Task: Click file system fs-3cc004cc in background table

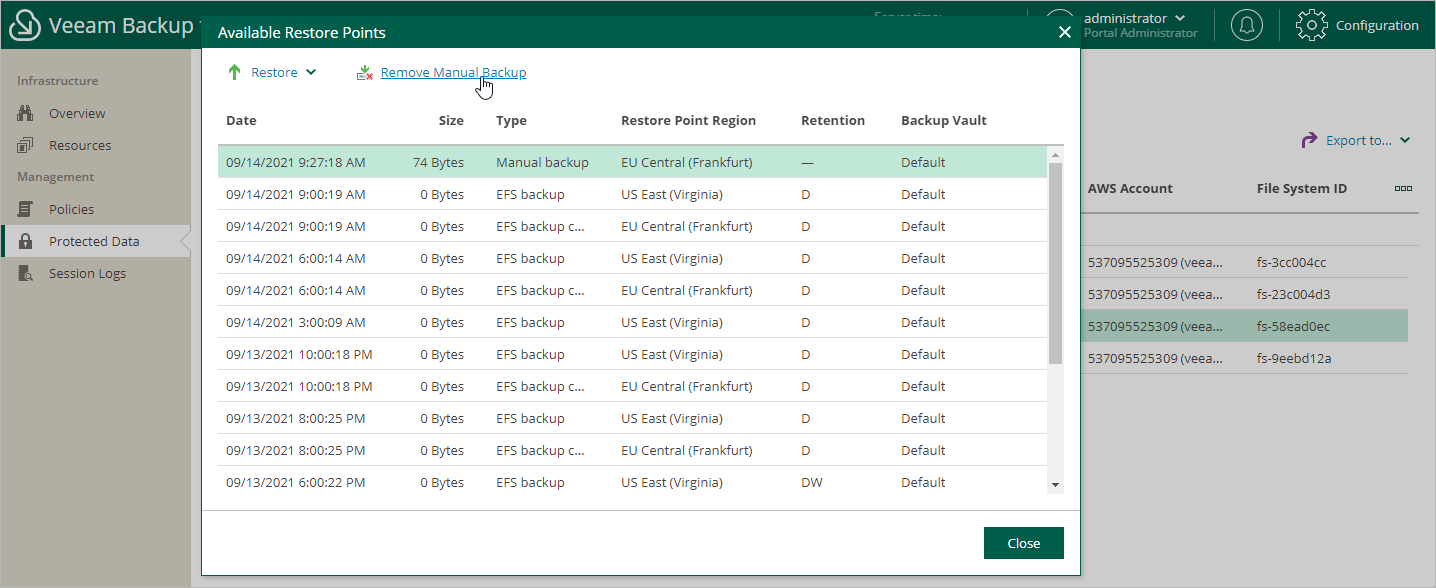Action: coord(1293,262)
